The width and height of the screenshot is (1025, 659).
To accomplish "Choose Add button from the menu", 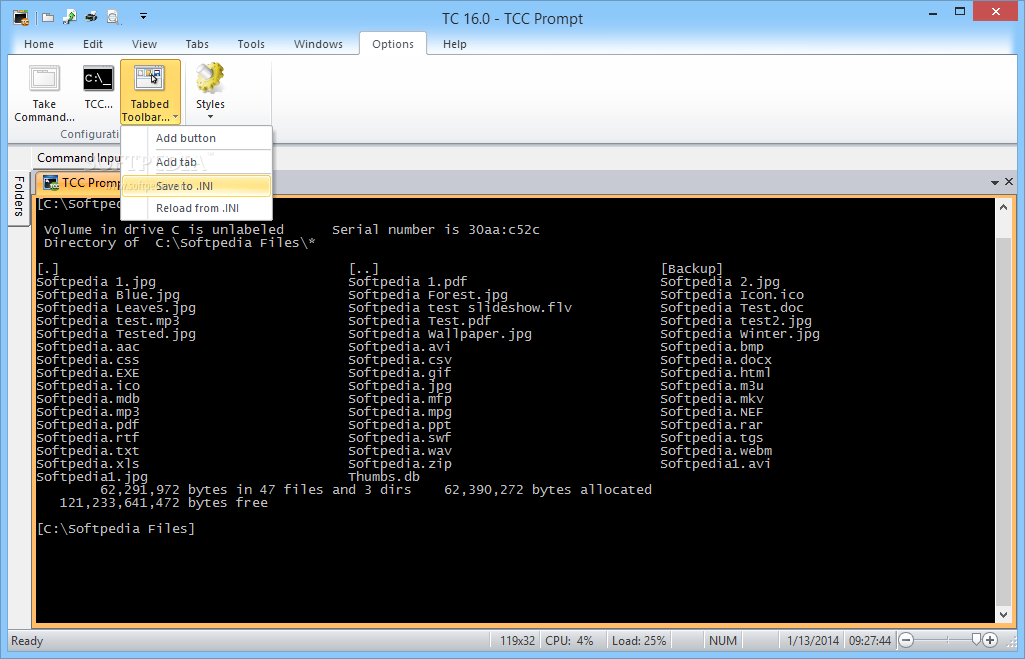I will pyautogui.click(x=196, y=138).
